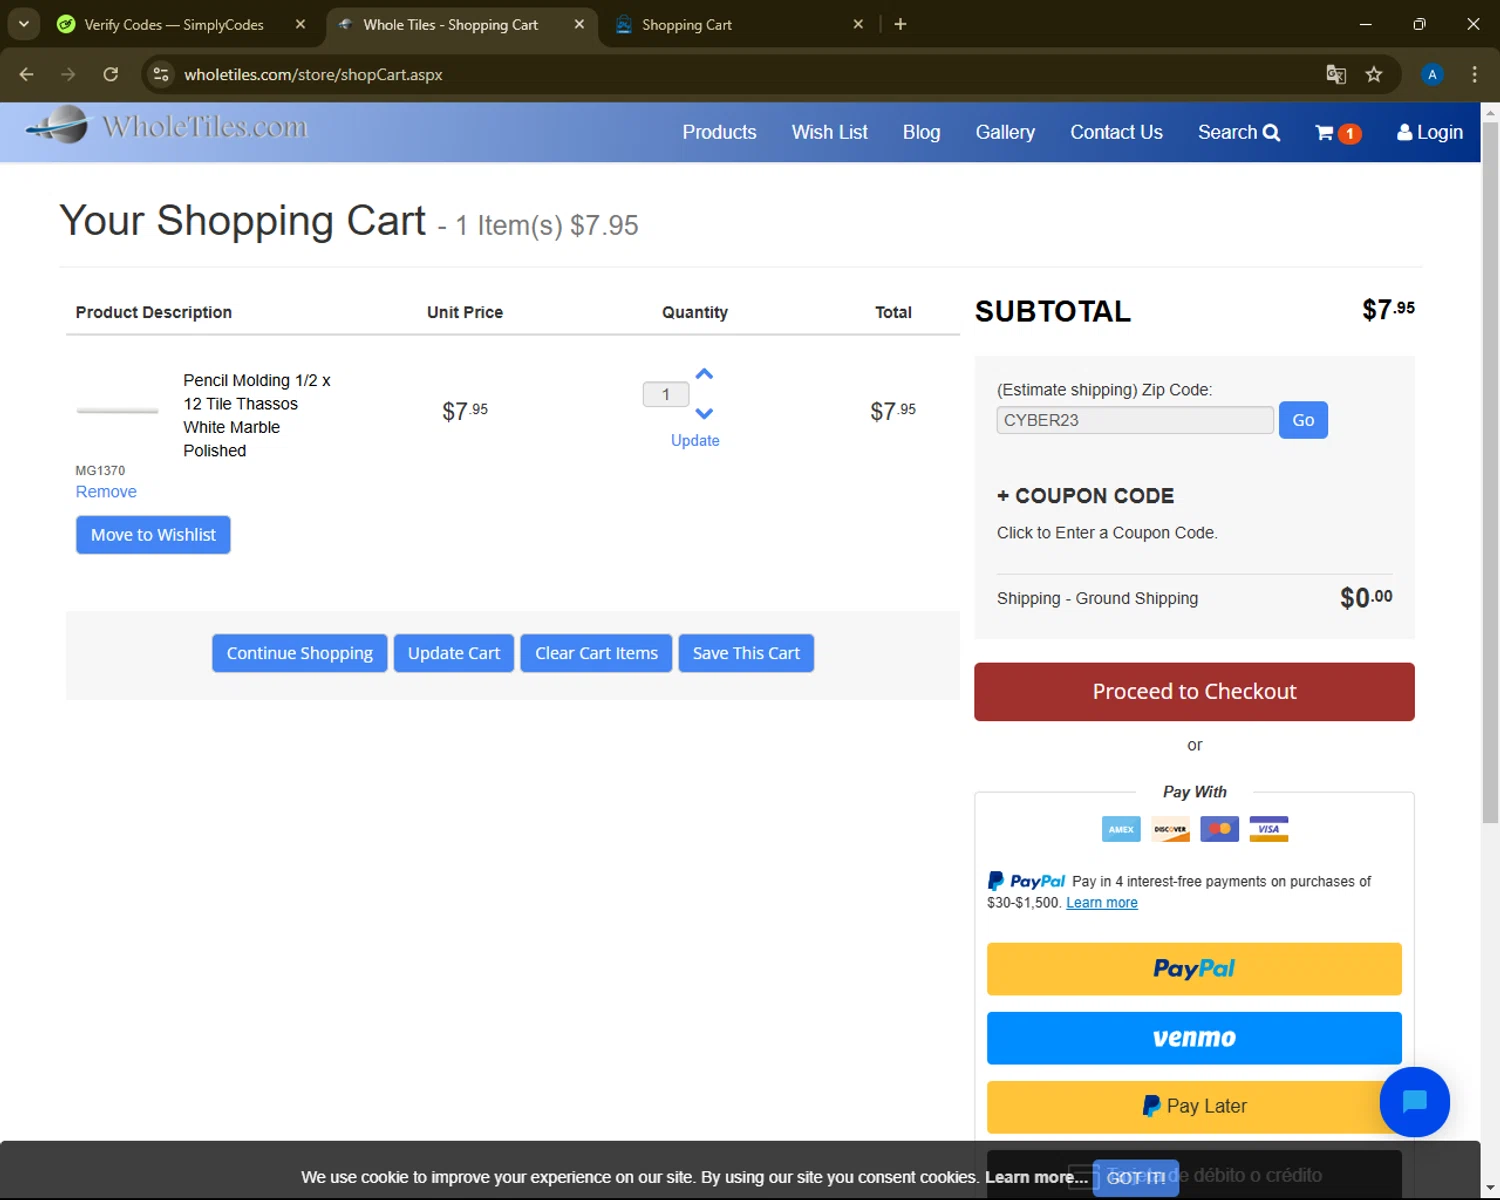1500x1200 pixels.
Task: Click the Login user icon link
Action: [x=1430, y=132]
